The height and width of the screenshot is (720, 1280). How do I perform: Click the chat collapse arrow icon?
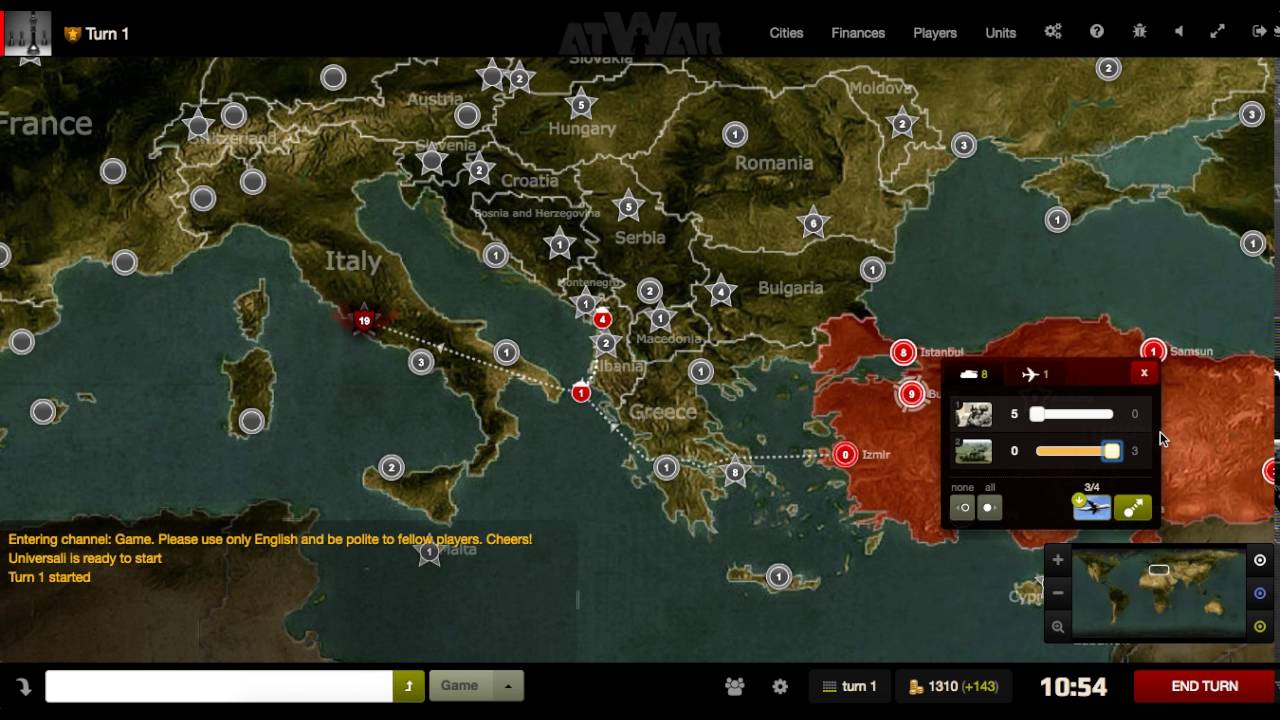pos(23,687)
